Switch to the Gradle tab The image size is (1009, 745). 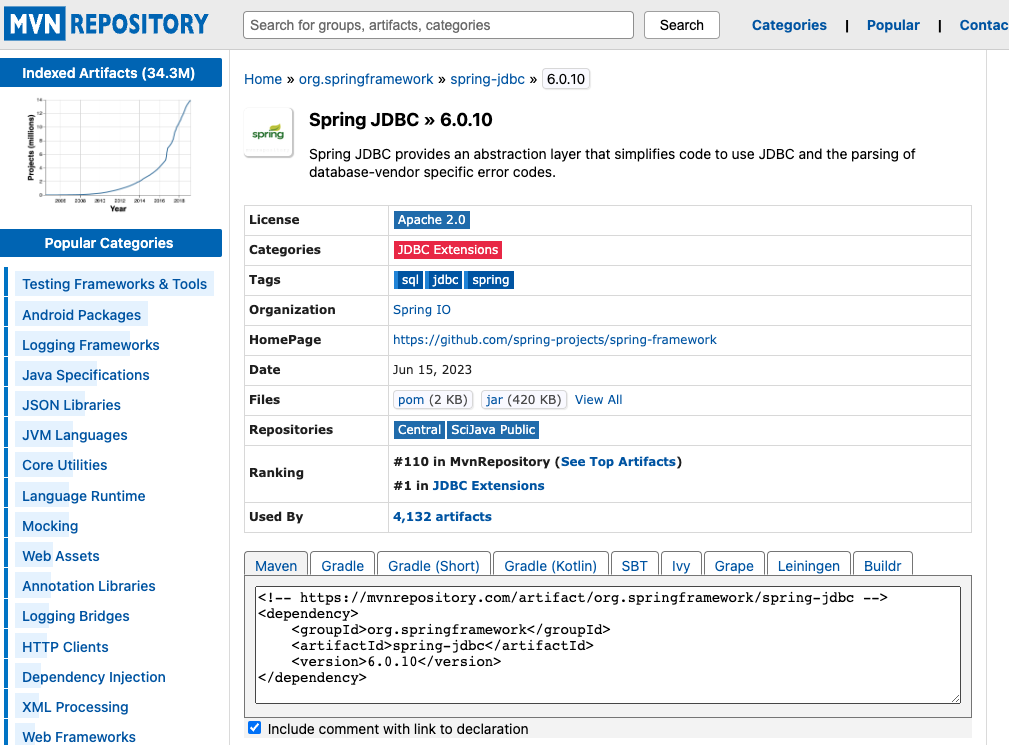coord(342,565)
